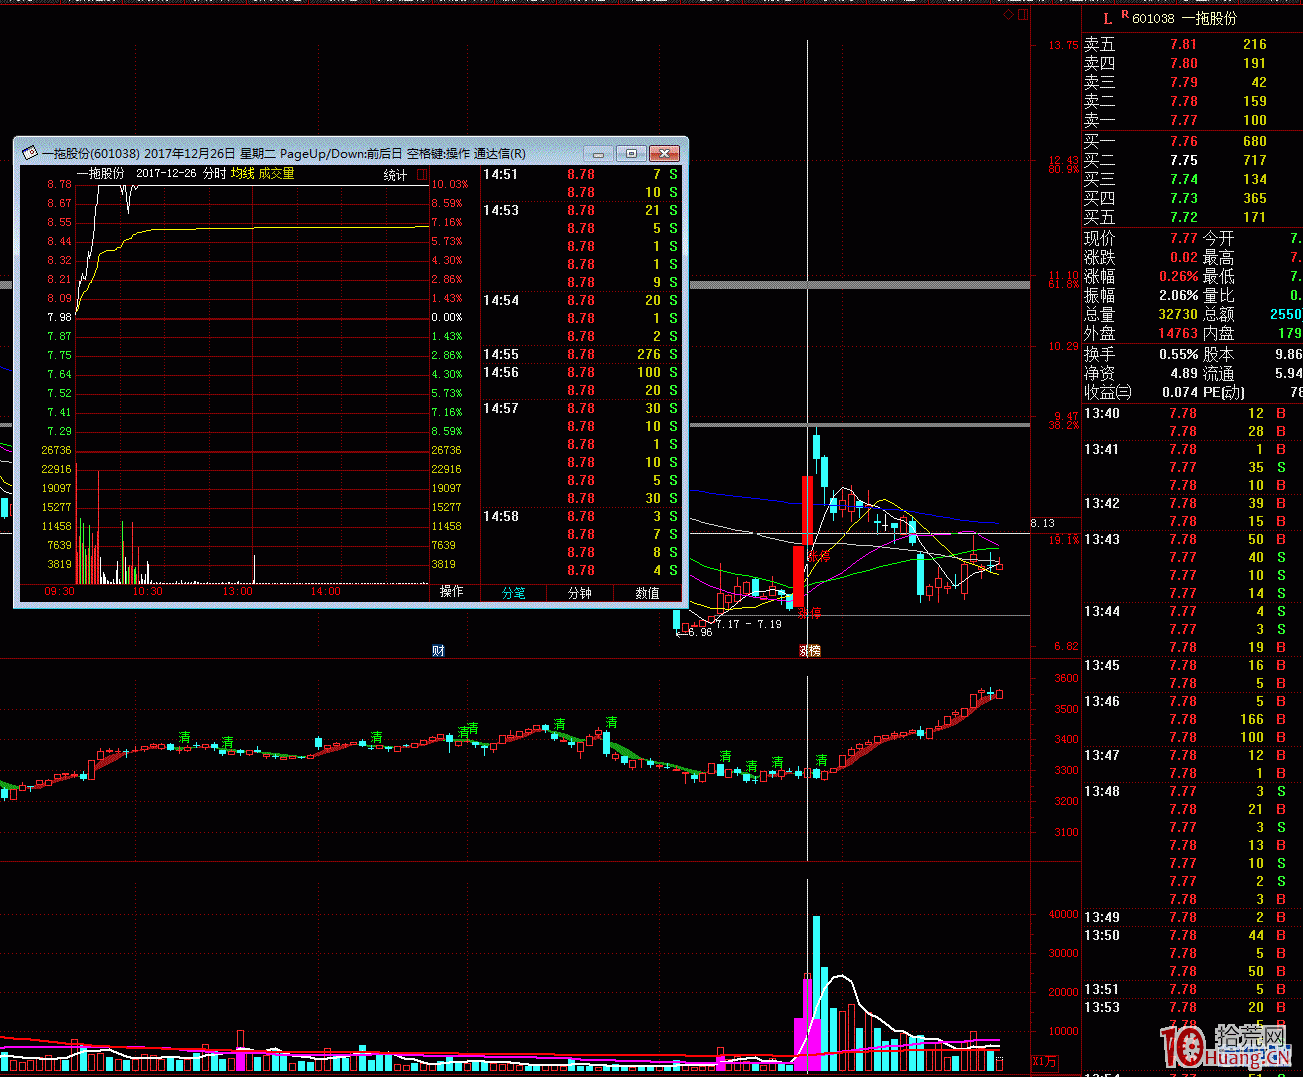The height and width of the screenshot is (1077, 1303).
Task: Click the 7.17 - 7.19 gap annotation
Action: [749, 624]
